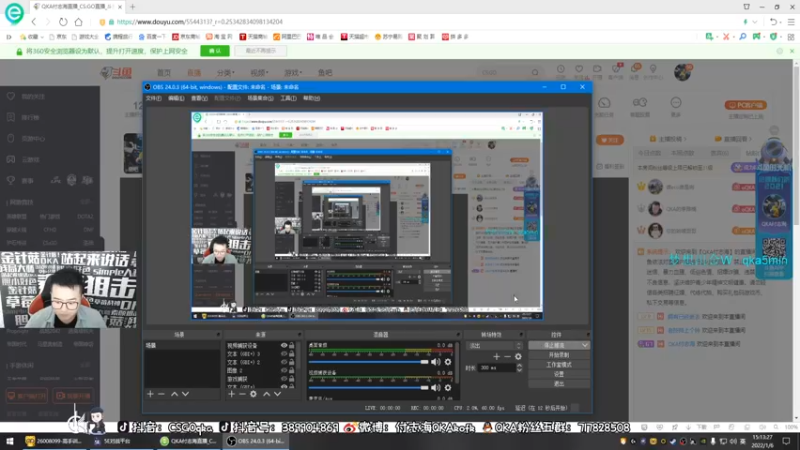
Task: Open user avatar in Douyu header
Action: [x=682, y=72]
